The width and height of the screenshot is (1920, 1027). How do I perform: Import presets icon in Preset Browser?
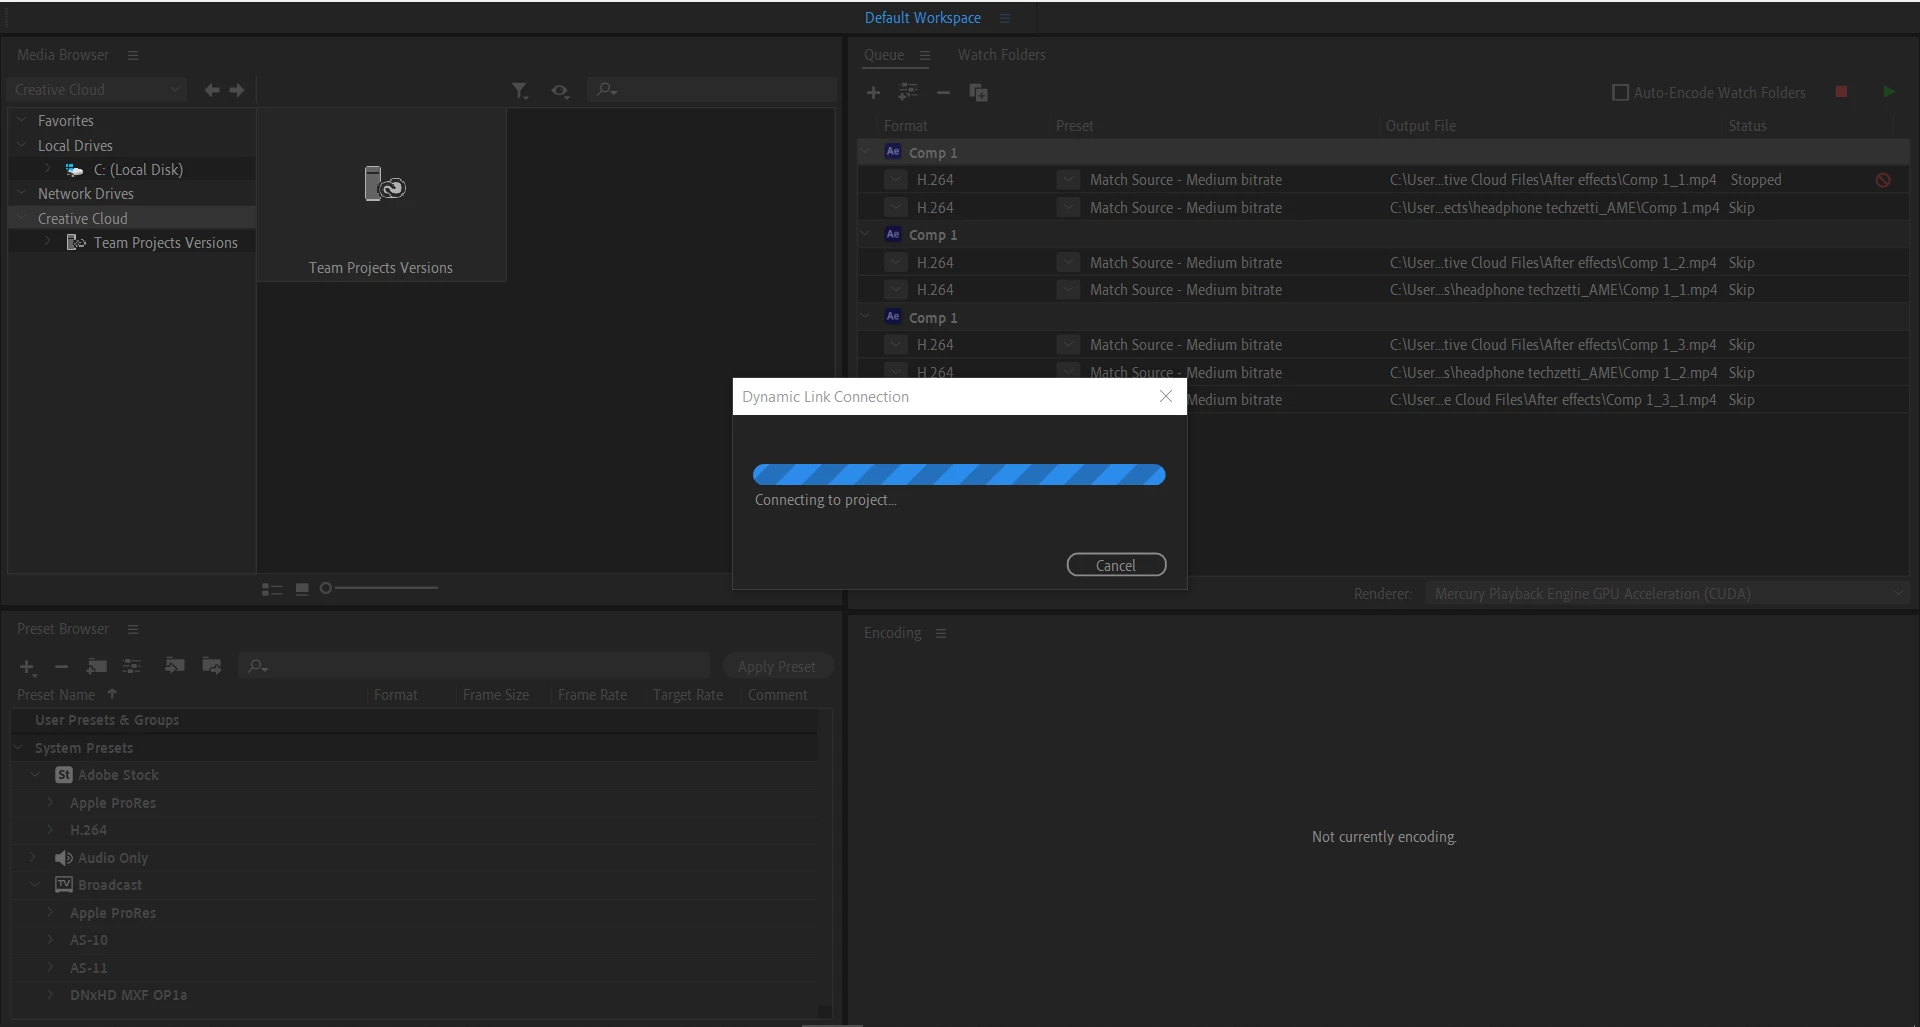tap(174, 665)
